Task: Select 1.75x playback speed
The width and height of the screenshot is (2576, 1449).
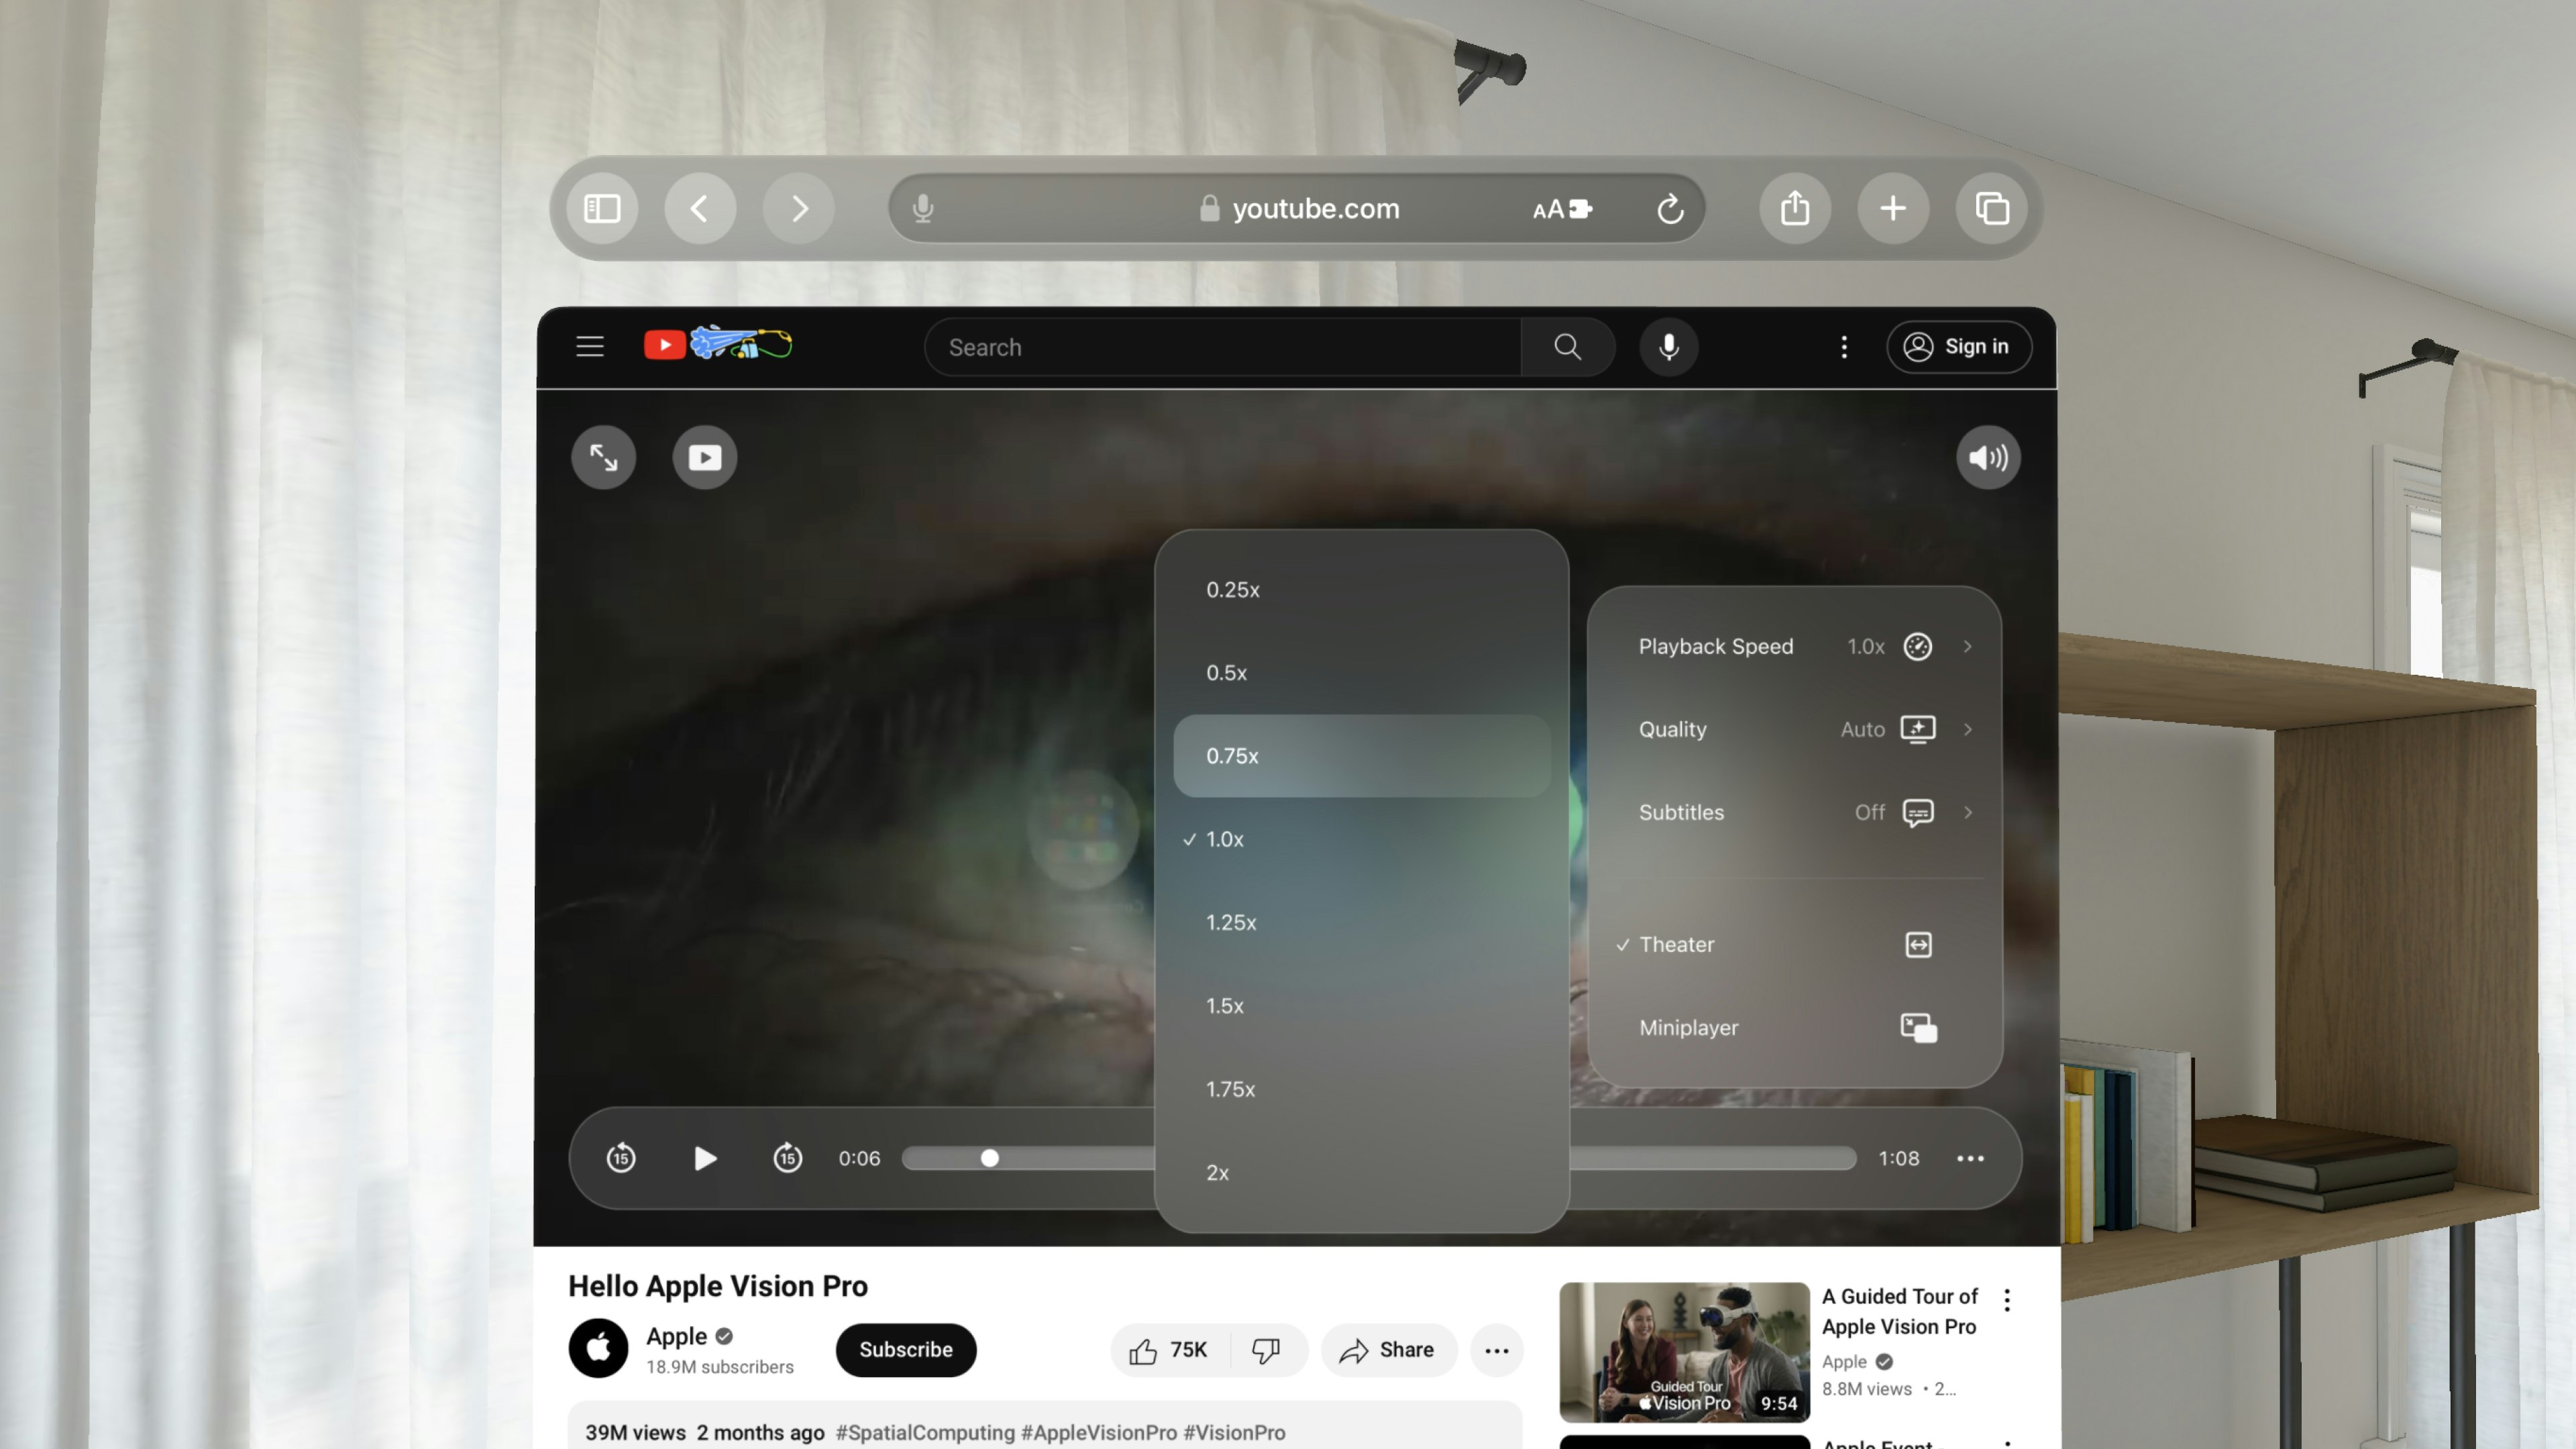Action: (x=1361, y=1089)
